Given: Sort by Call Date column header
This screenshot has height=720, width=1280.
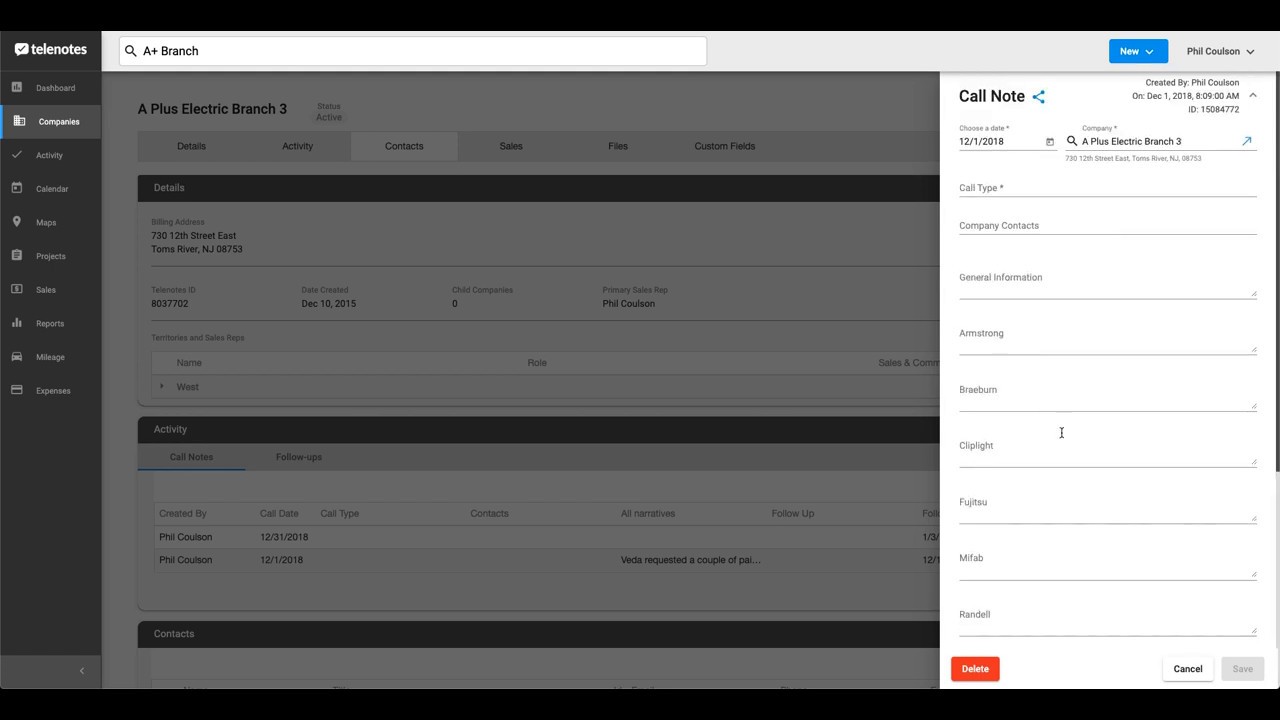Looking at the screenshot, I should (x=279, y=514).
